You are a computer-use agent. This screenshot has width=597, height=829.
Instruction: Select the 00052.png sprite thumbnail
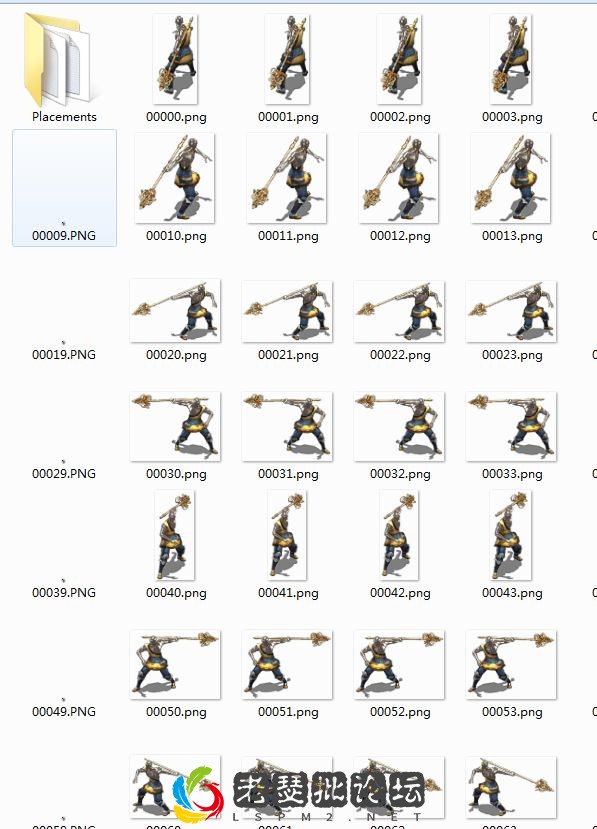[x=399, y=665]
